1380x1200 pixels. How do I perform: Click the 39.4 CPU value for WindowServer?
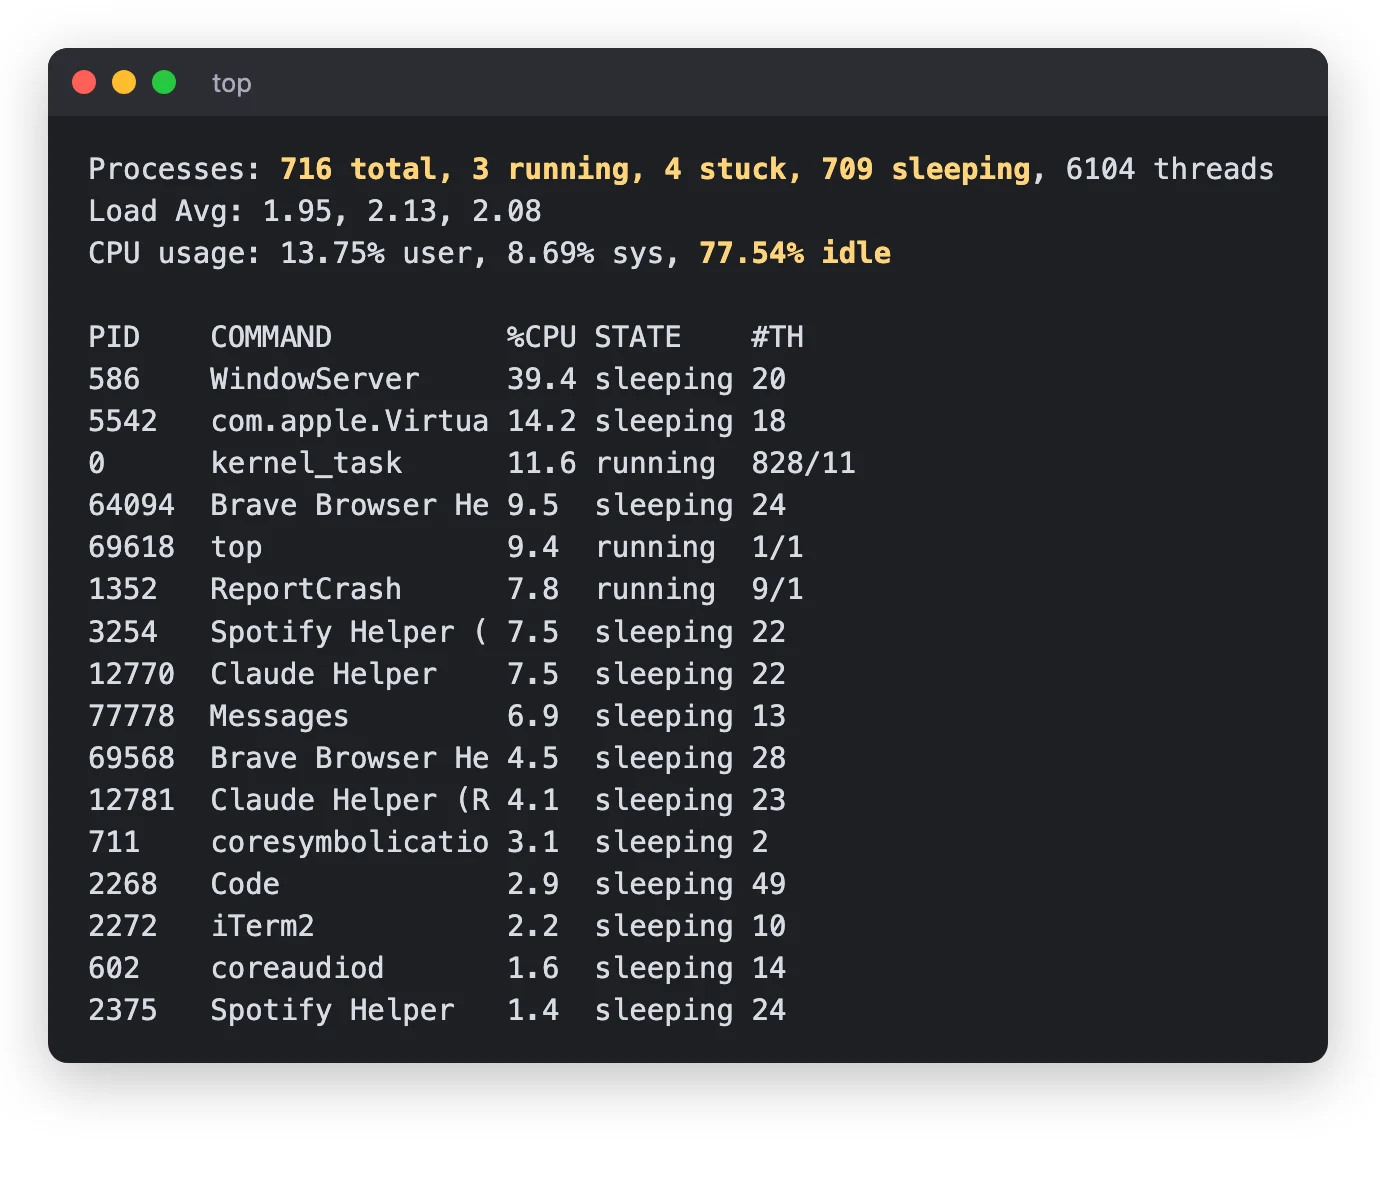click(x=541, y=379)
